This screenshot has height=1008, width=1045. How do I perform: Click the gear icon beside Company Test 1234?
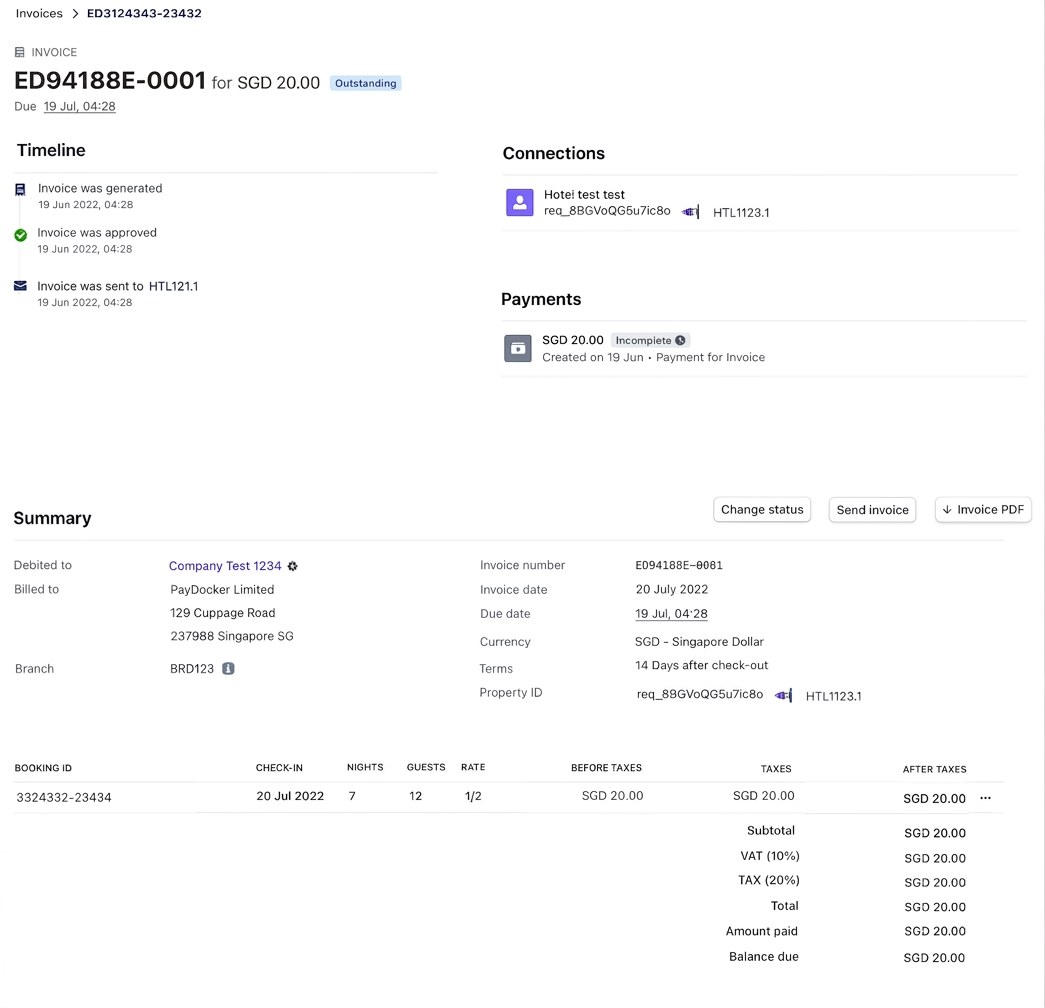[x=293, y=566]
